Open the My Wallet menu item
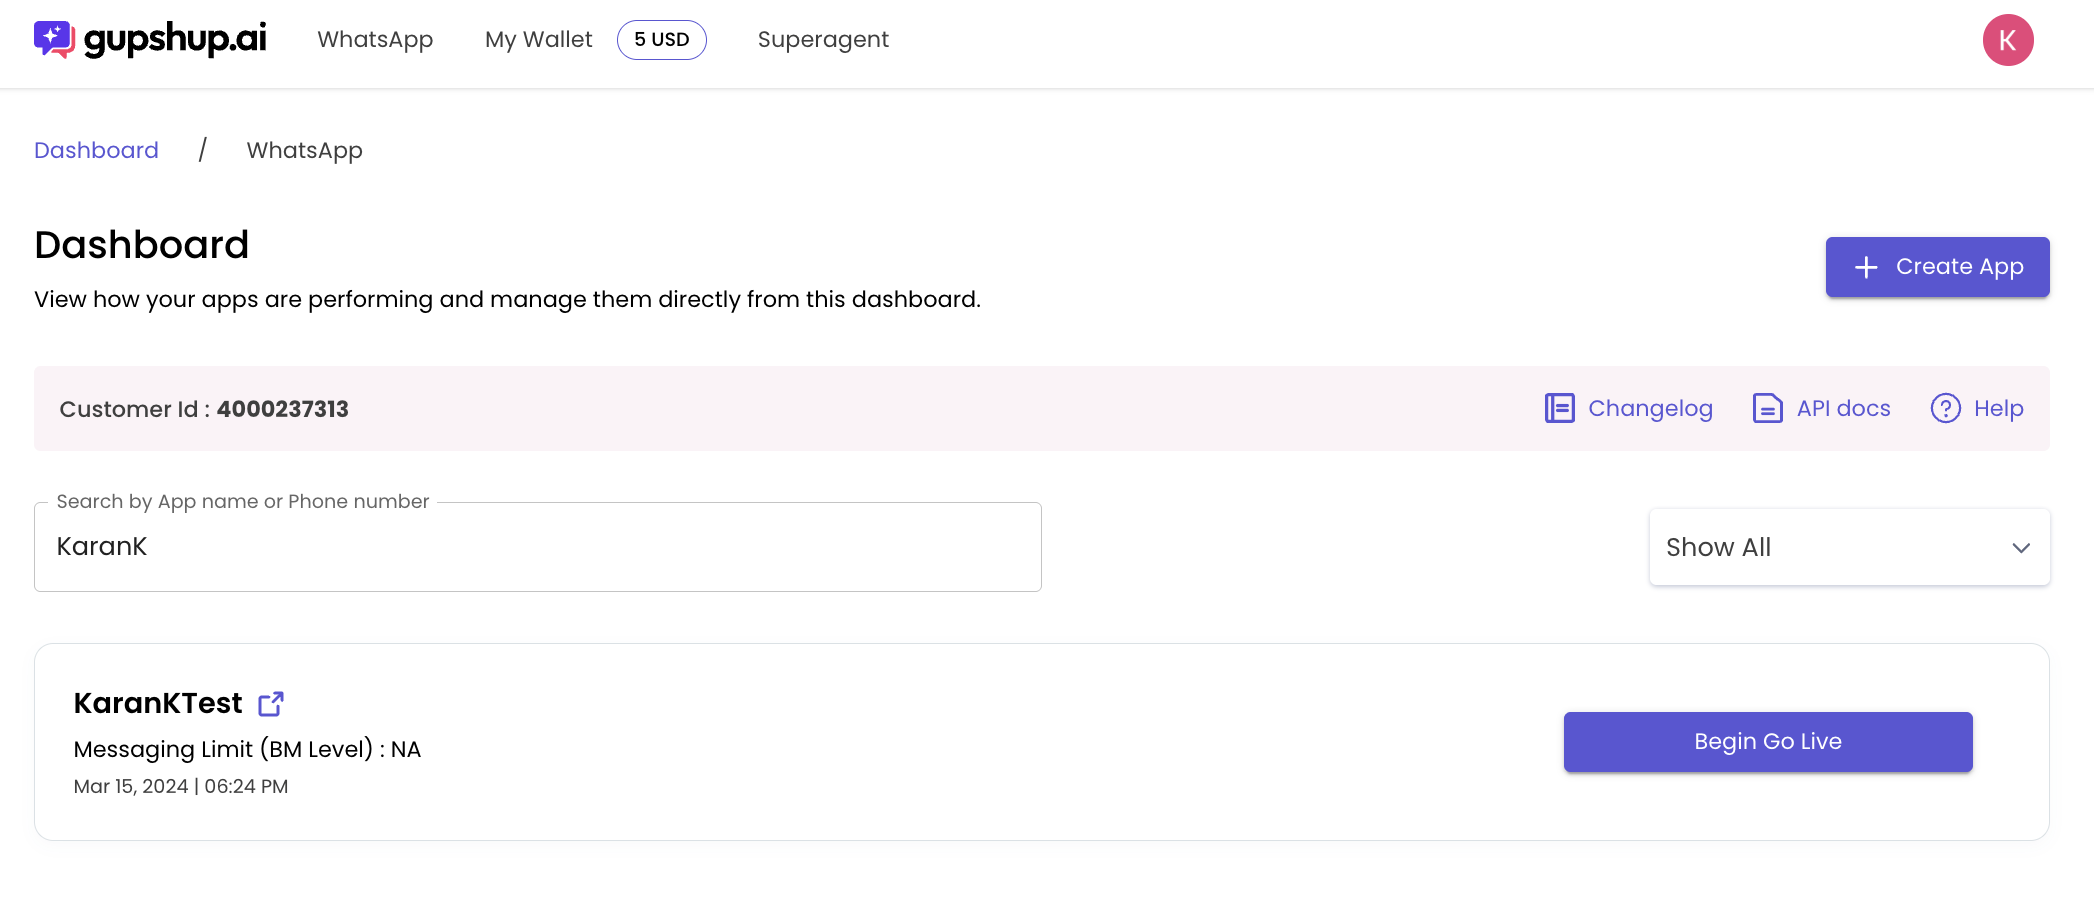The height and width of the screenshot is (912, 2094). [x=539, y=40]
